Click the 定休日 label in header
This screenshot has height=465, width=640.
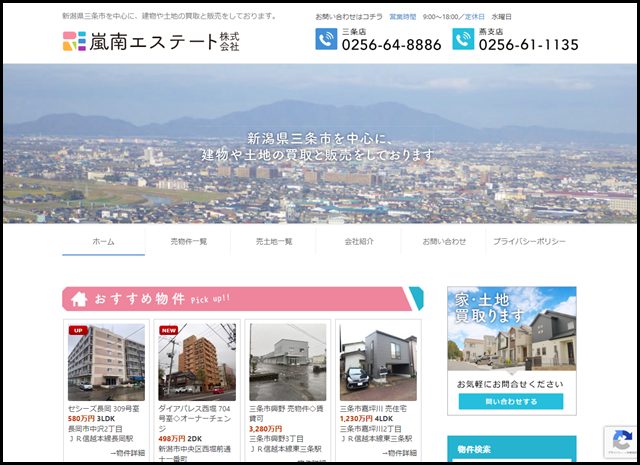coord(475,17)
